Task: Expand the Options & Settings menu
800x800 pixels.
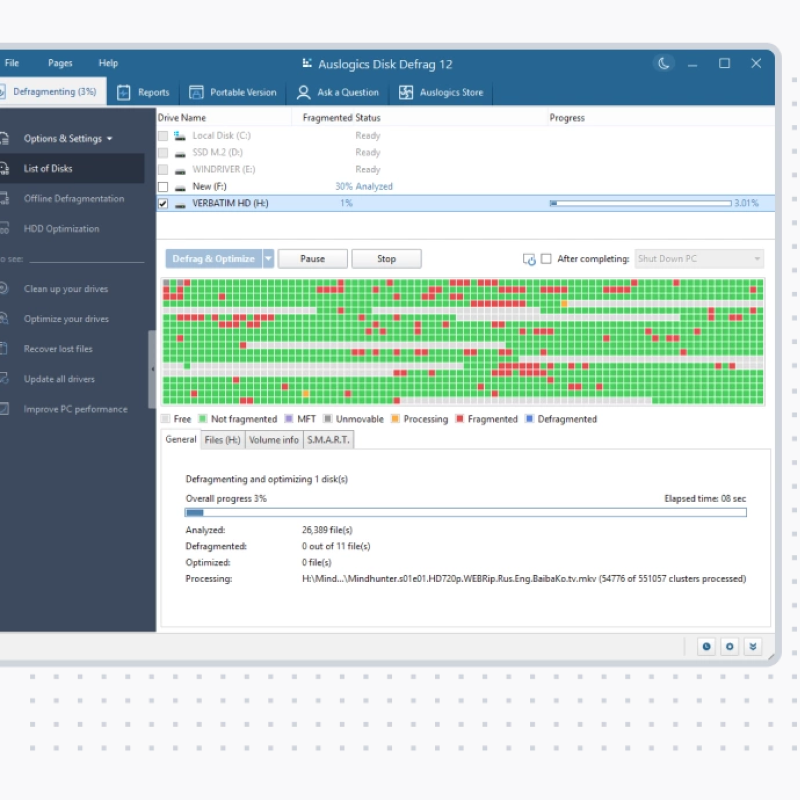Action: (x=68, y=139)
